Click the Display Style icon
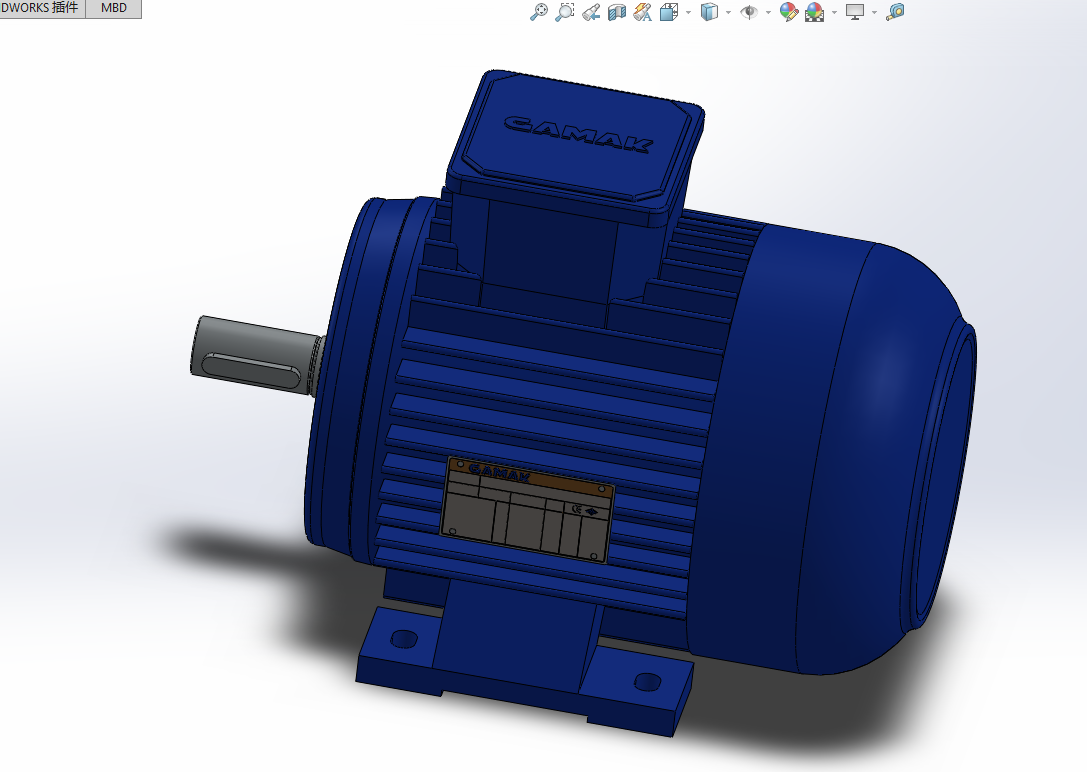Viewport: 1087px width, 772px height. pos(709,12)
